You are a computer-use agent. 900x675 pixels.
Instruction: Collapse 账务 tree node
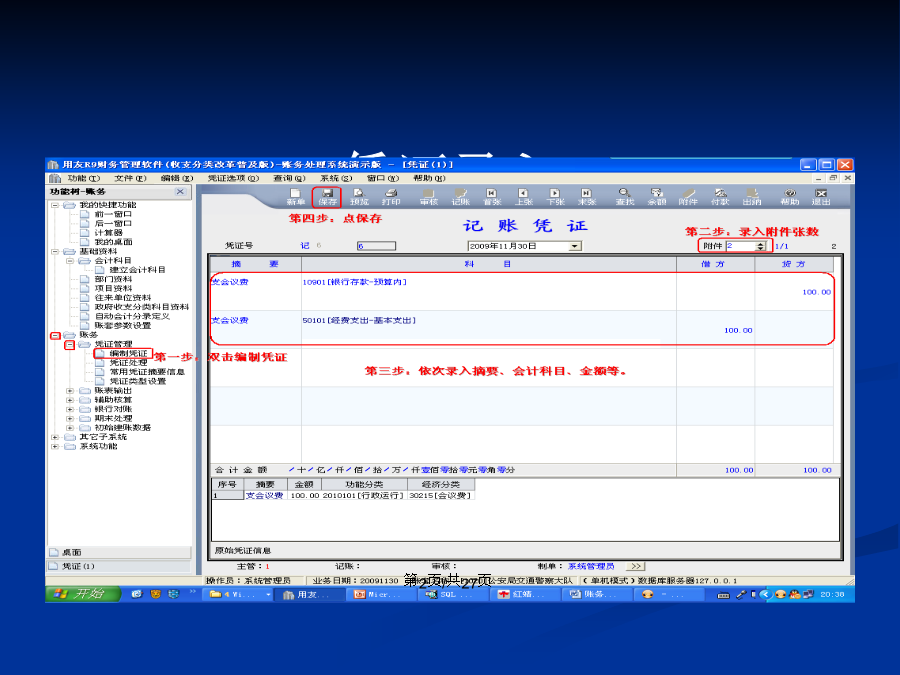pyautogui.click(x=55, y=335)
